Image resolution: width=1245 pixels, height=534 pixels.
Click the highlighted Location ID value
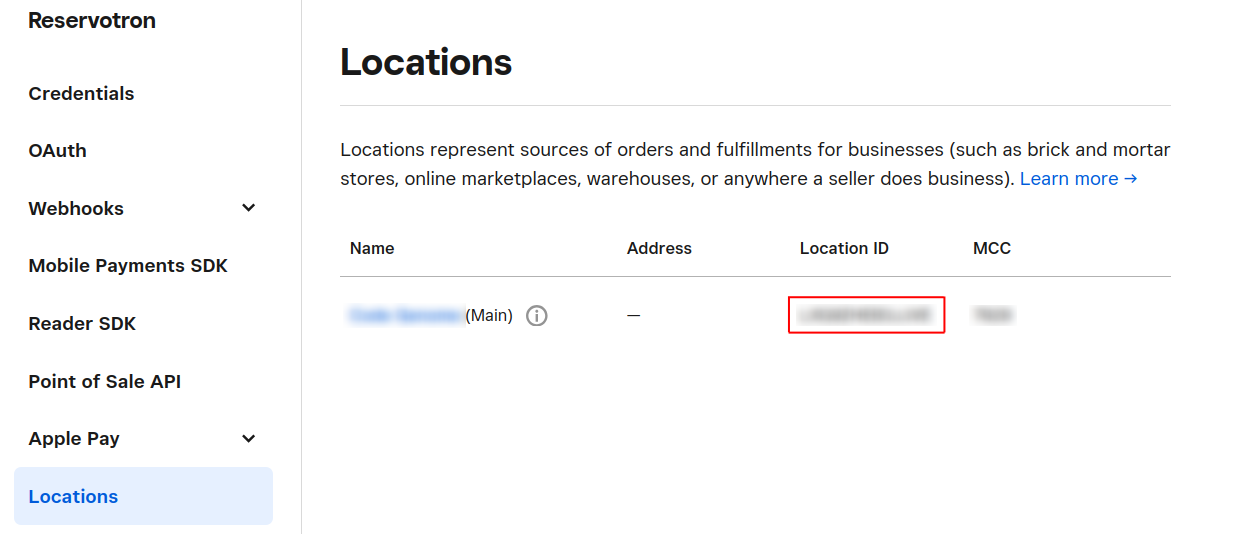(x=866, y=315)
